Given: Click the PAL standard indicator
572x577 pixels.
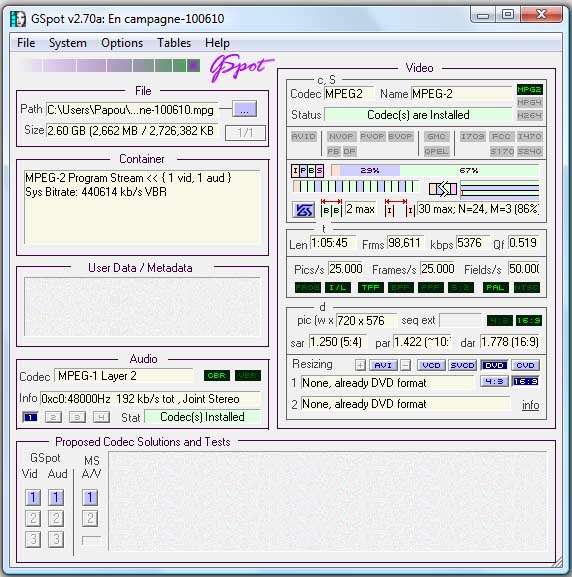Looking at the screenshot, I should 495,287.
